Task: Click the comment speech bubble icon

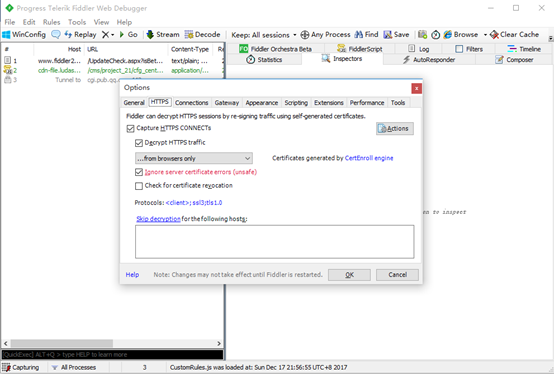Action: [x=56, y=35]
